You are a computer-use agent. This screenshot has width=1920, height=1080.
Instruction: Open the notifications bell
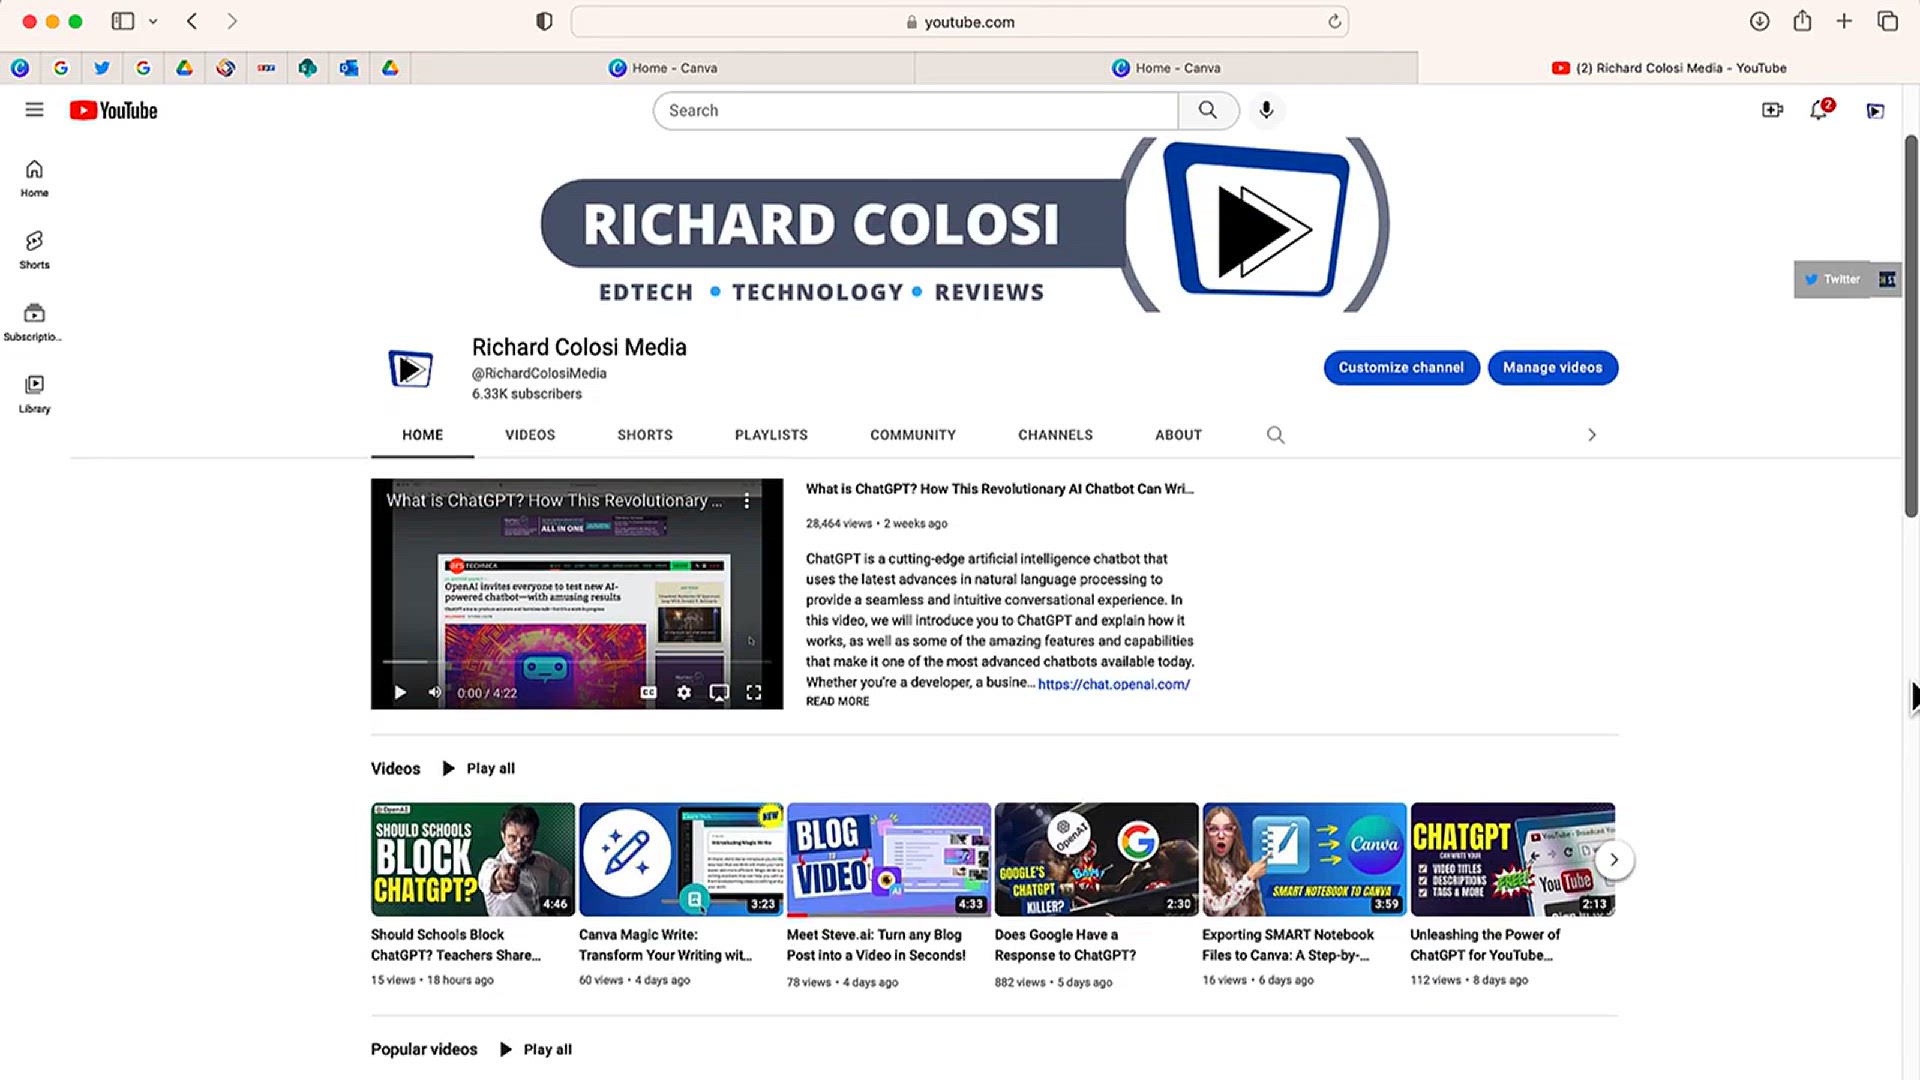pyautogui.click(x=1820, y=110)
